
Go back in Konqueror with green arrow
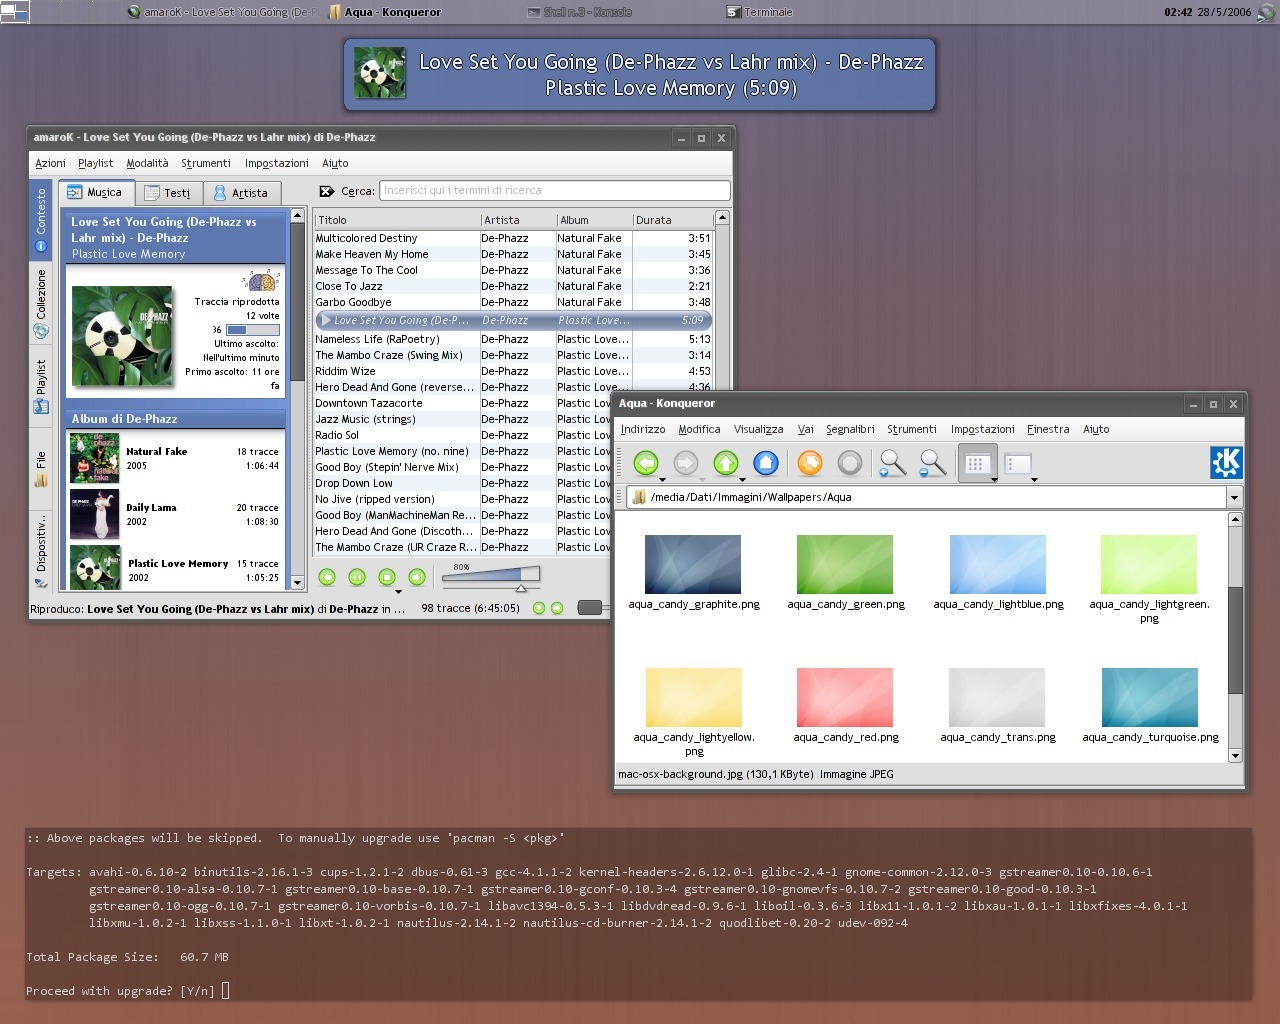pos(646,463)
